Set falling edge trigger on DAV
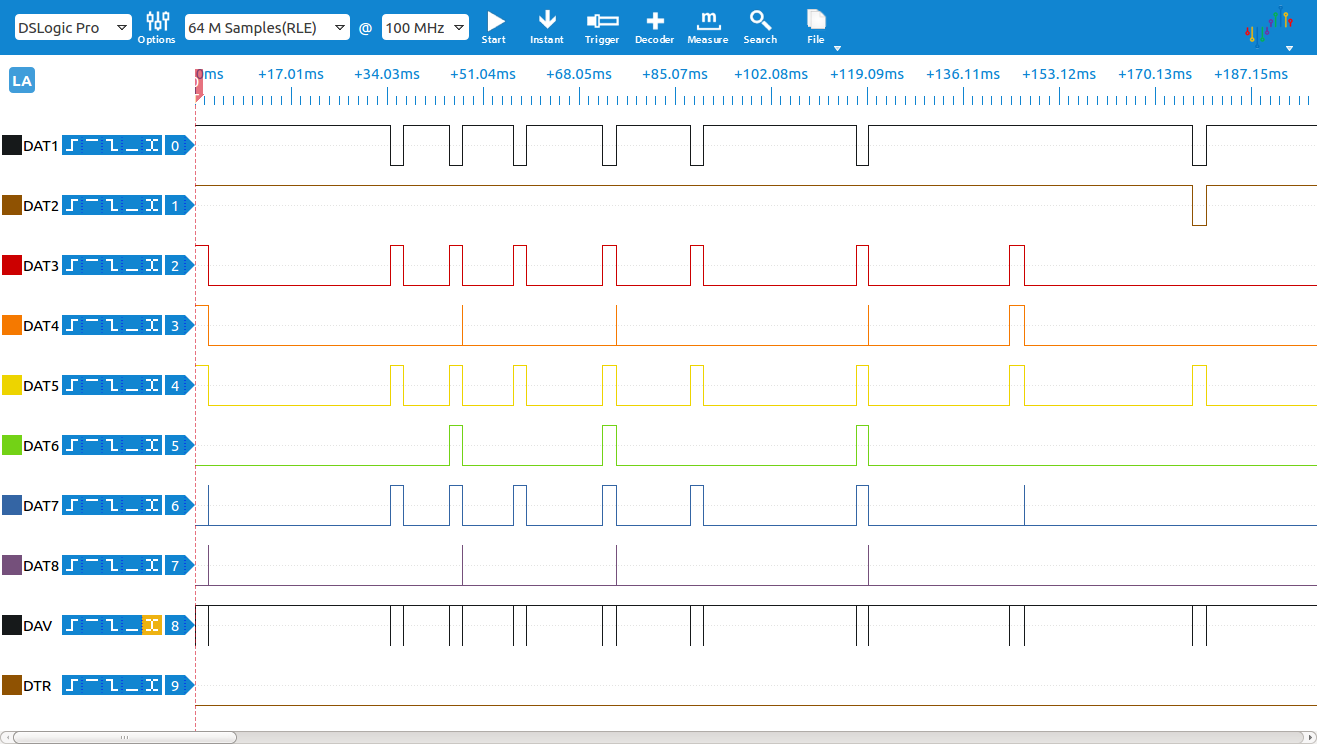 [x=112, y=626]
